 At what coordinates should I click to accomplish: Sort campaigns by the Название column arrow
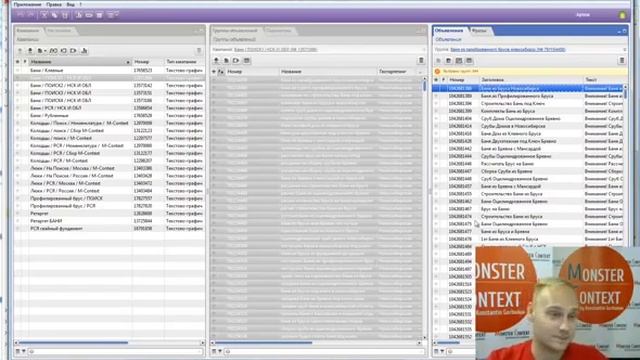click(x=128, y=62)
